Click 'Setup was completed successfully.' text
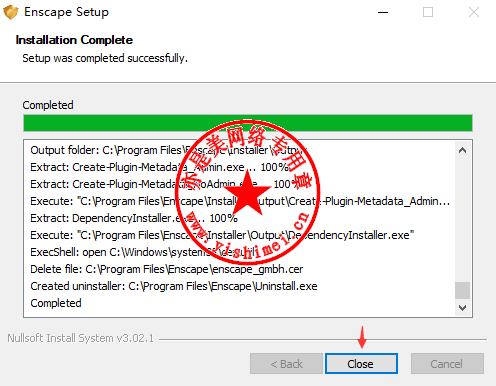This screenshot has height=386, width=496. coord(105,58)
